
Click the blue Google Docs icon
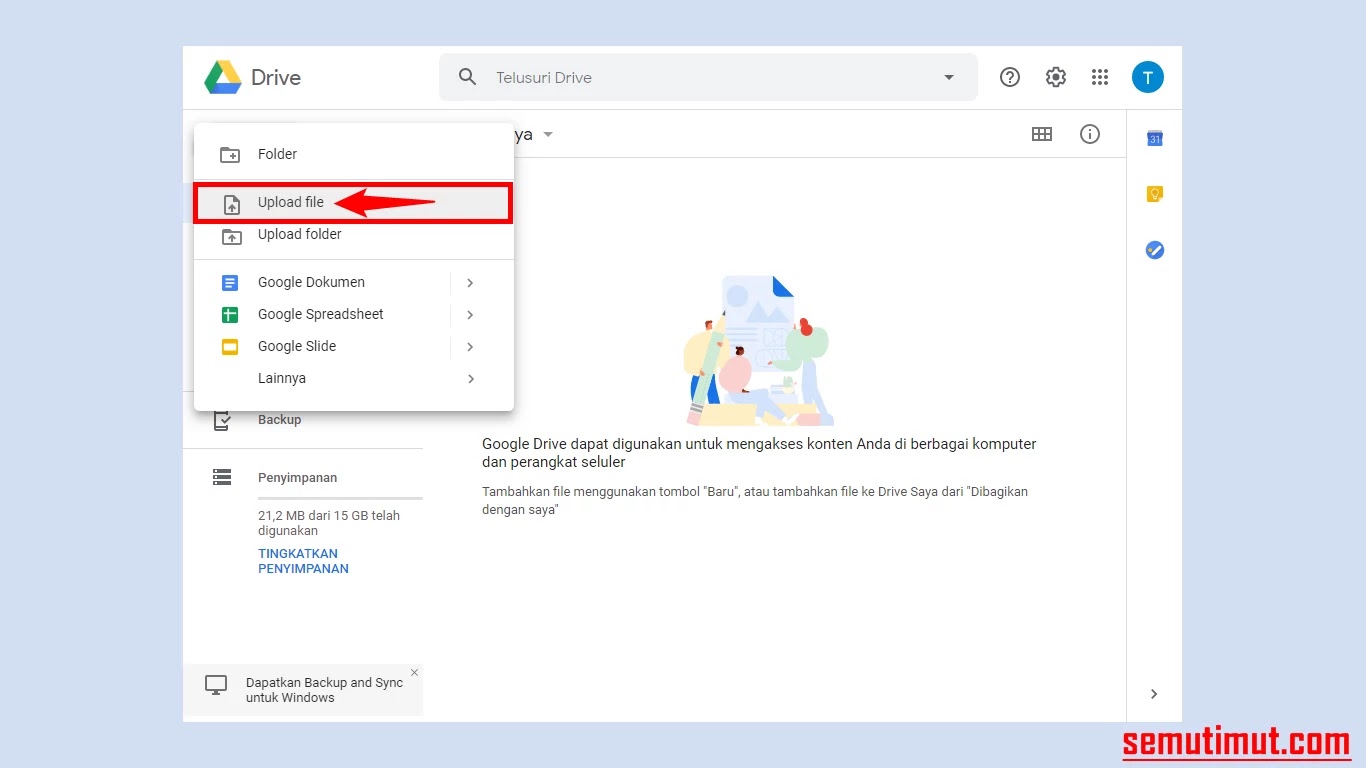230,283
